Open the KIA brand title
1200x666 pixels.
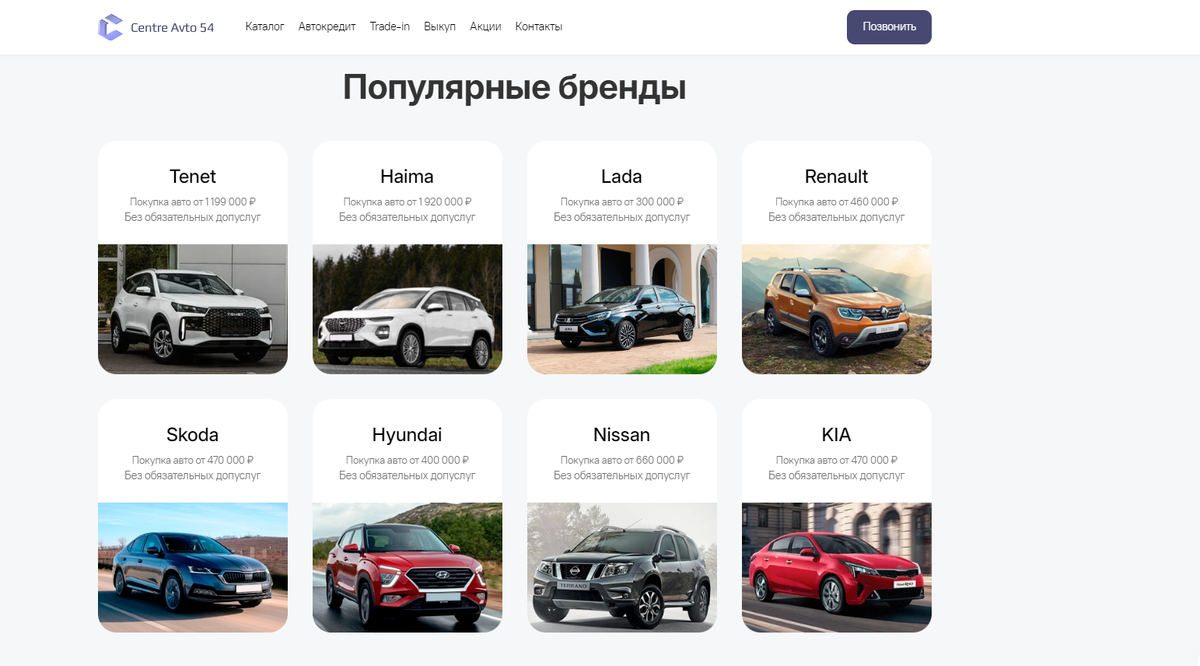(836, 435)
